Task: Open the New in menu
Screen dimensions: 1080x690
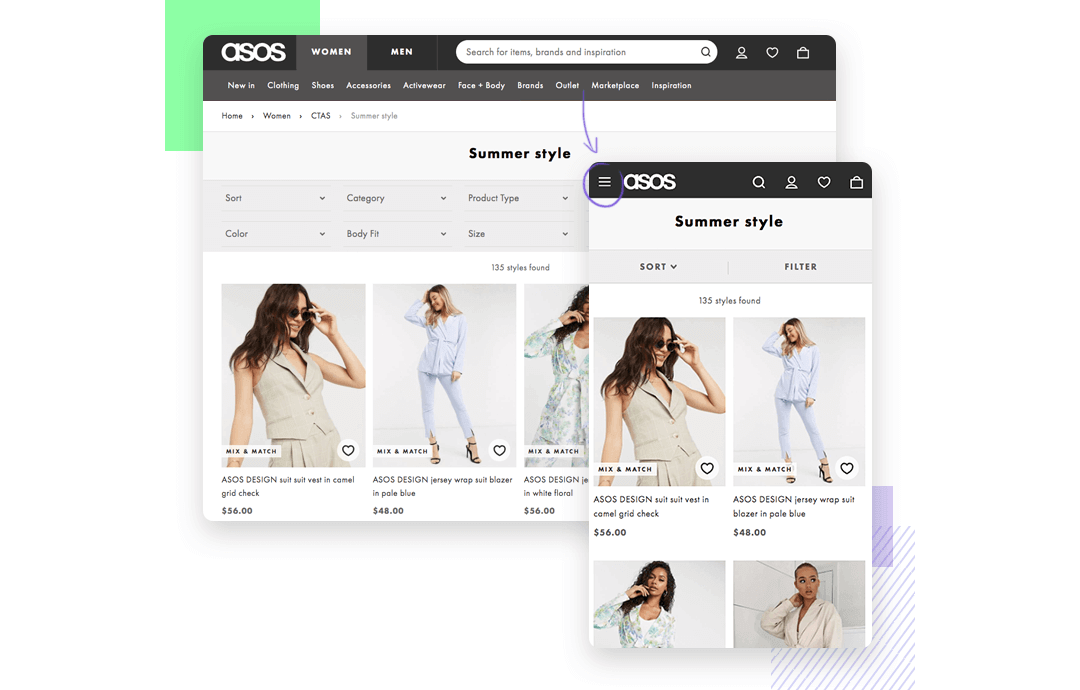Action: [241, 85]
